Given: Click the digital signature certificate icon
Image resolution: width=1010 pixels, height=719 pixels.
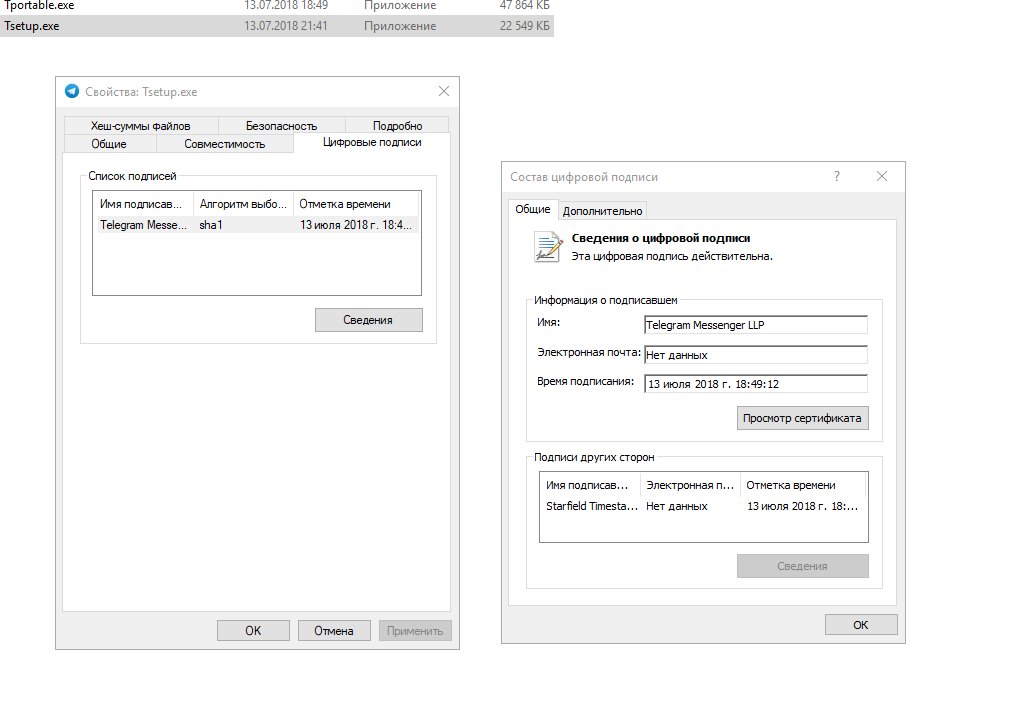Looking at the screenshot, I should [x=548, y=247].
